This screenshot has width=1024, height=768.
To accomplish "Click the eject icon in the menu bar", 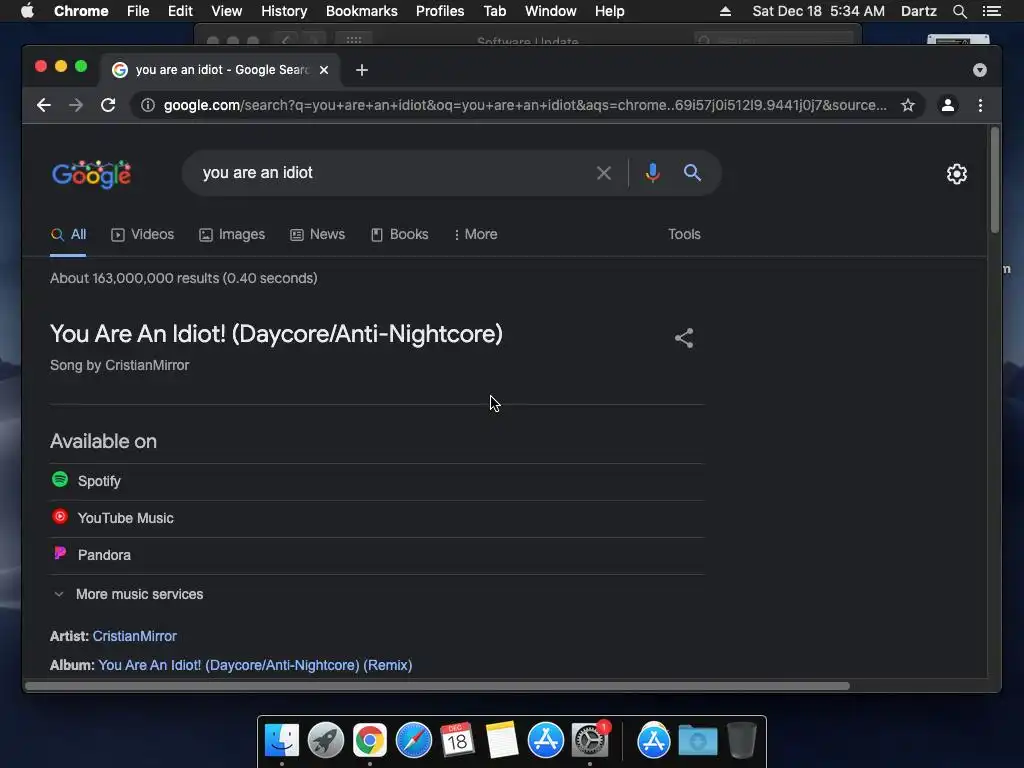I will click(x=725, y=11).
